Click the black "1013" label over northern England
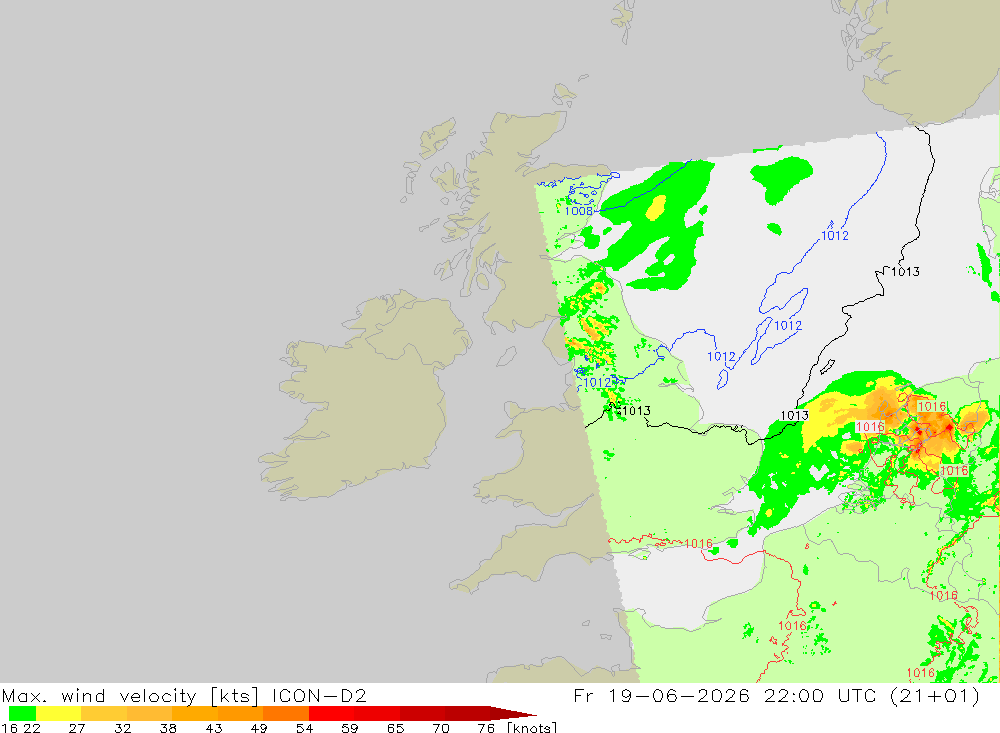Viewport: 1000px width, 733px height. pos(636,410)
